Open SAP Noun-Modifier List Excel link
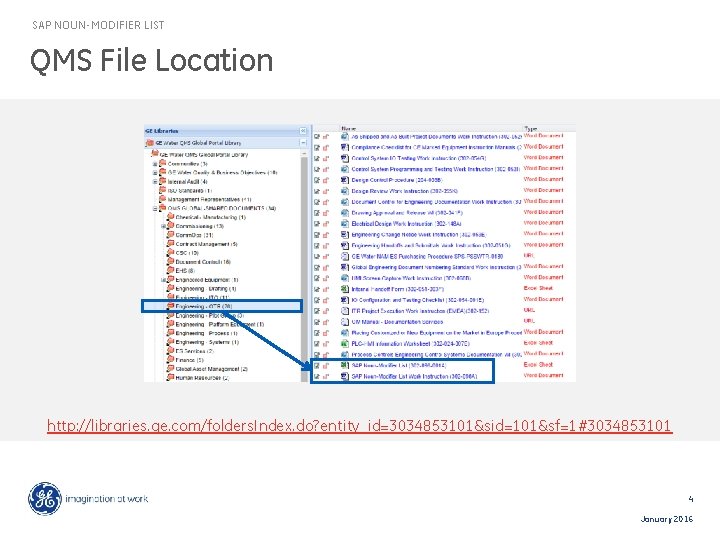The height and width of the screenshot is (540, 720). pyautogui.click(x=399, y=366)
